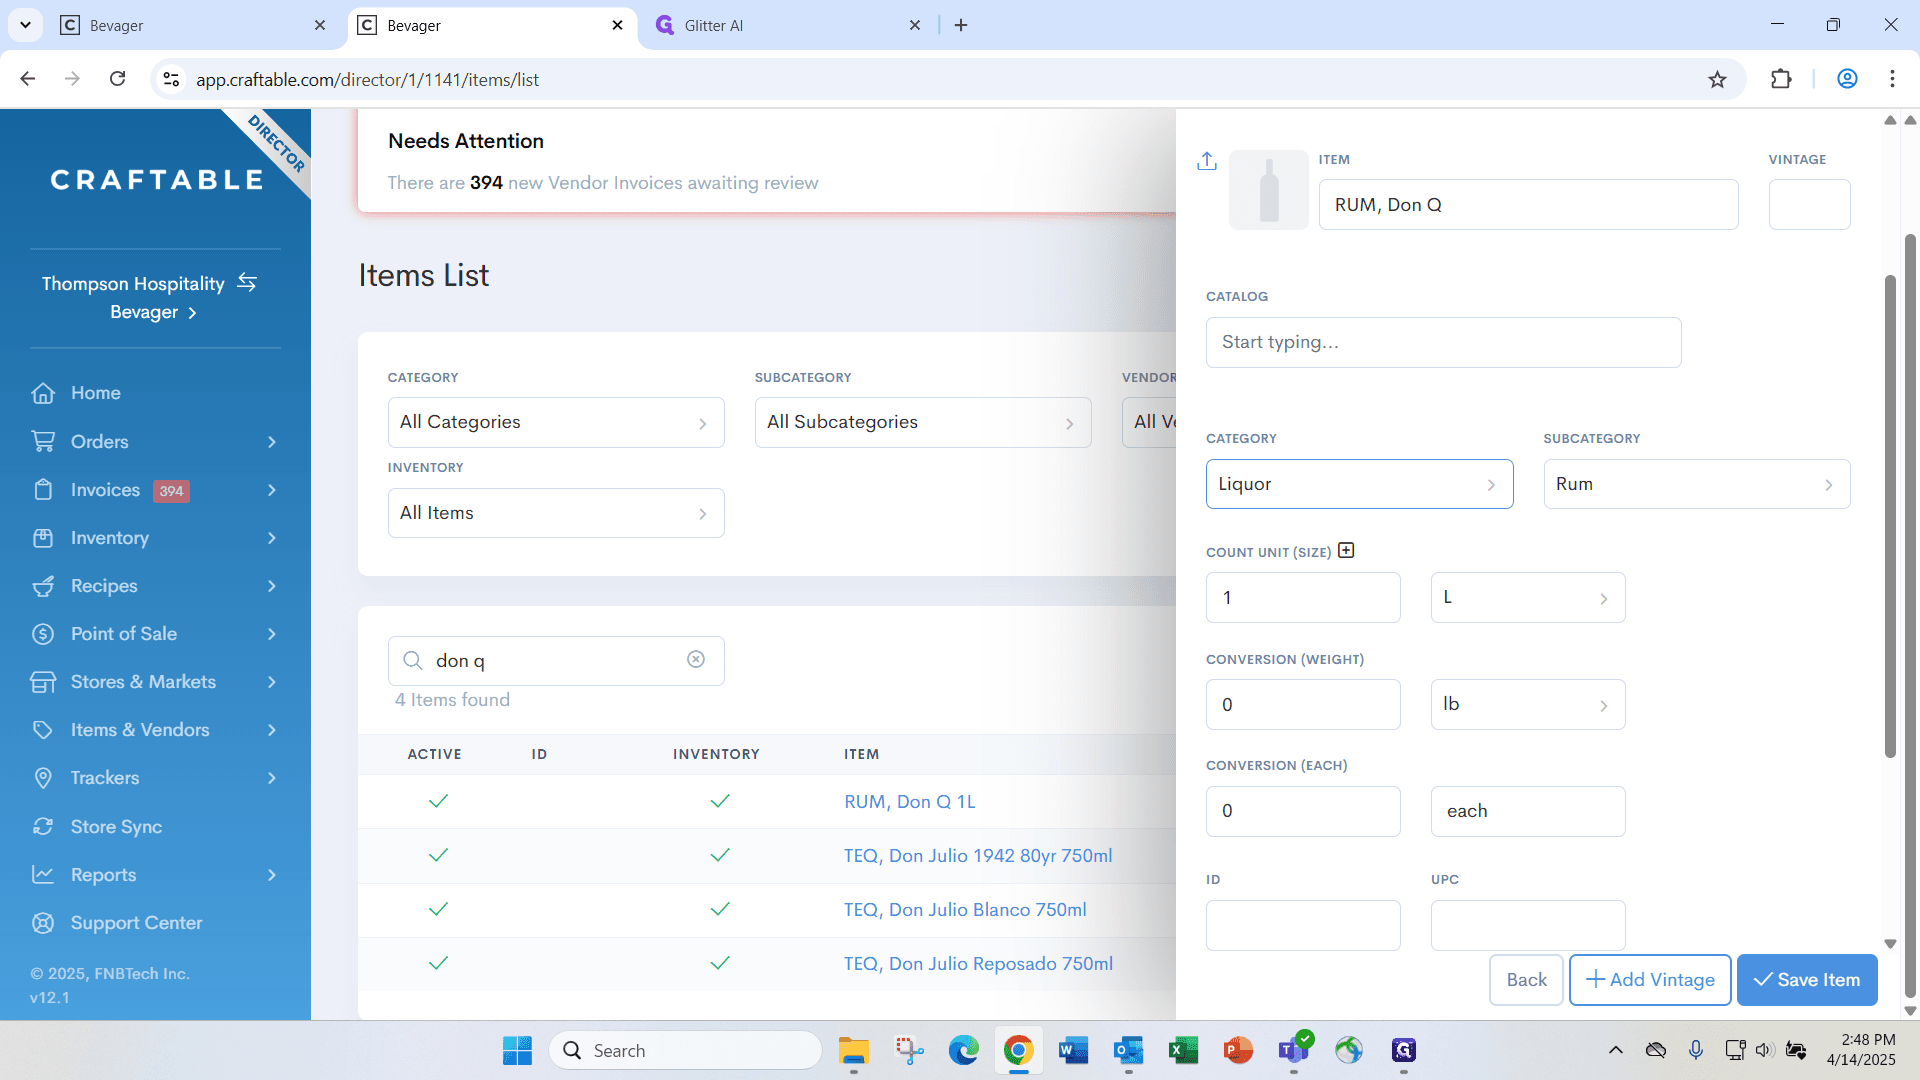Open a new browser tab
Image resolution: width=1920 pixels, height=1080 pixels.
pos(961,25)
